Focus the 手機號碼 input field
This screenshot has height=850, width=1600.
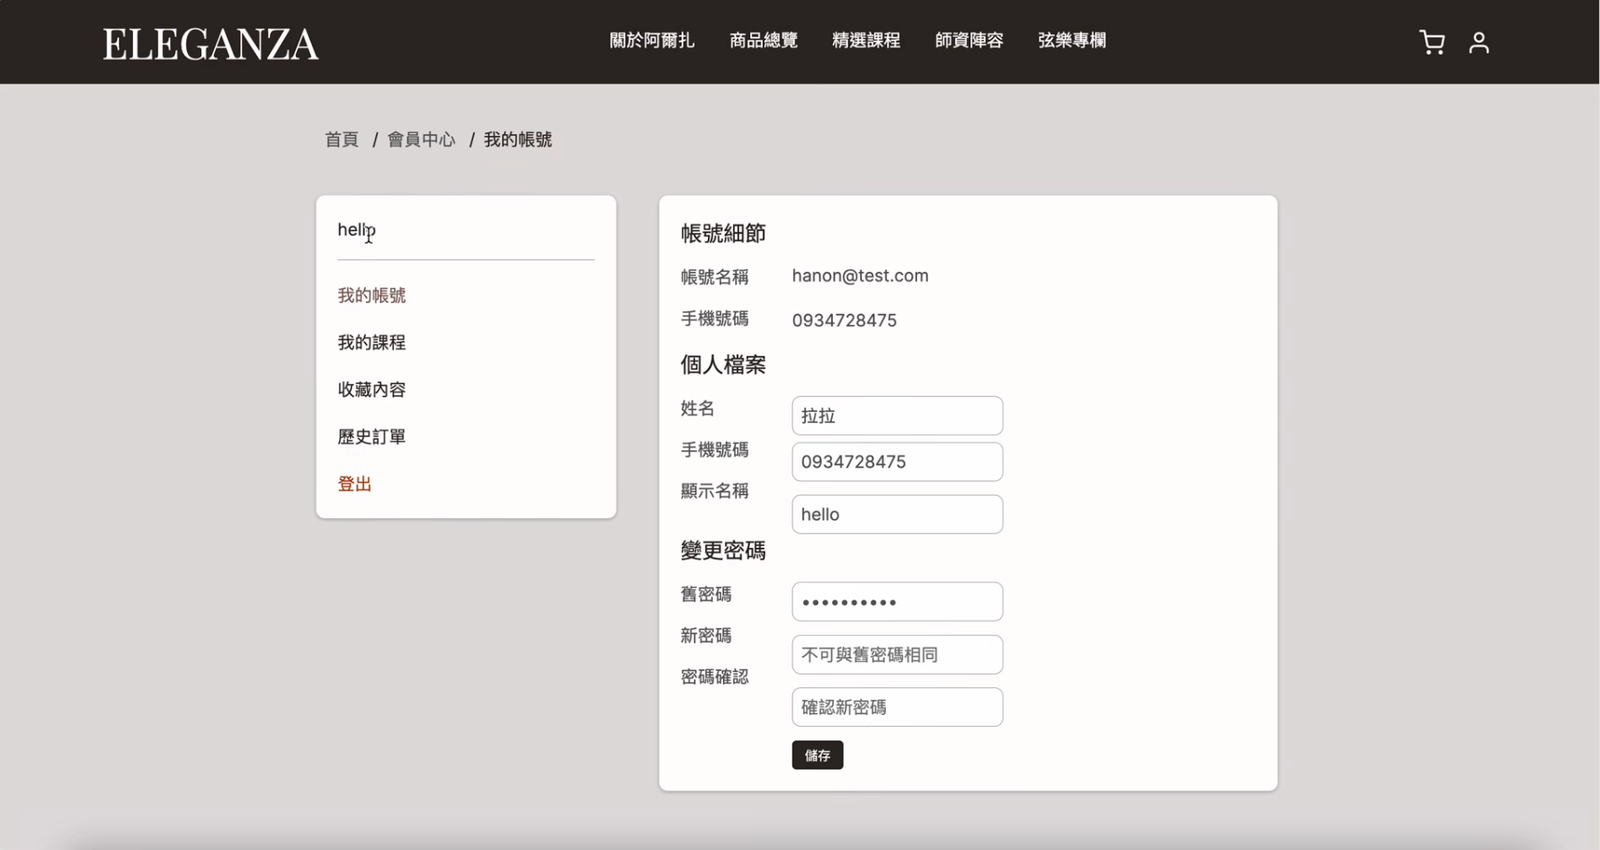[897, 462]
